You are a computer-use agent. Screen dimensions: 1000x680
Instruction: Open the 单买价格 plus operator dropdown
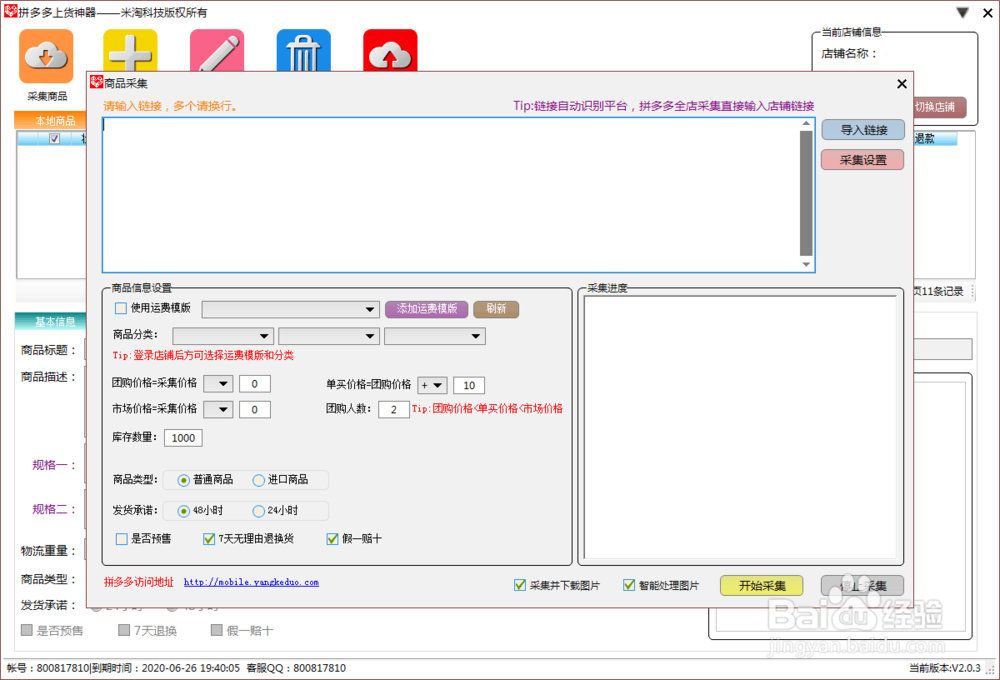click(432, 385)
